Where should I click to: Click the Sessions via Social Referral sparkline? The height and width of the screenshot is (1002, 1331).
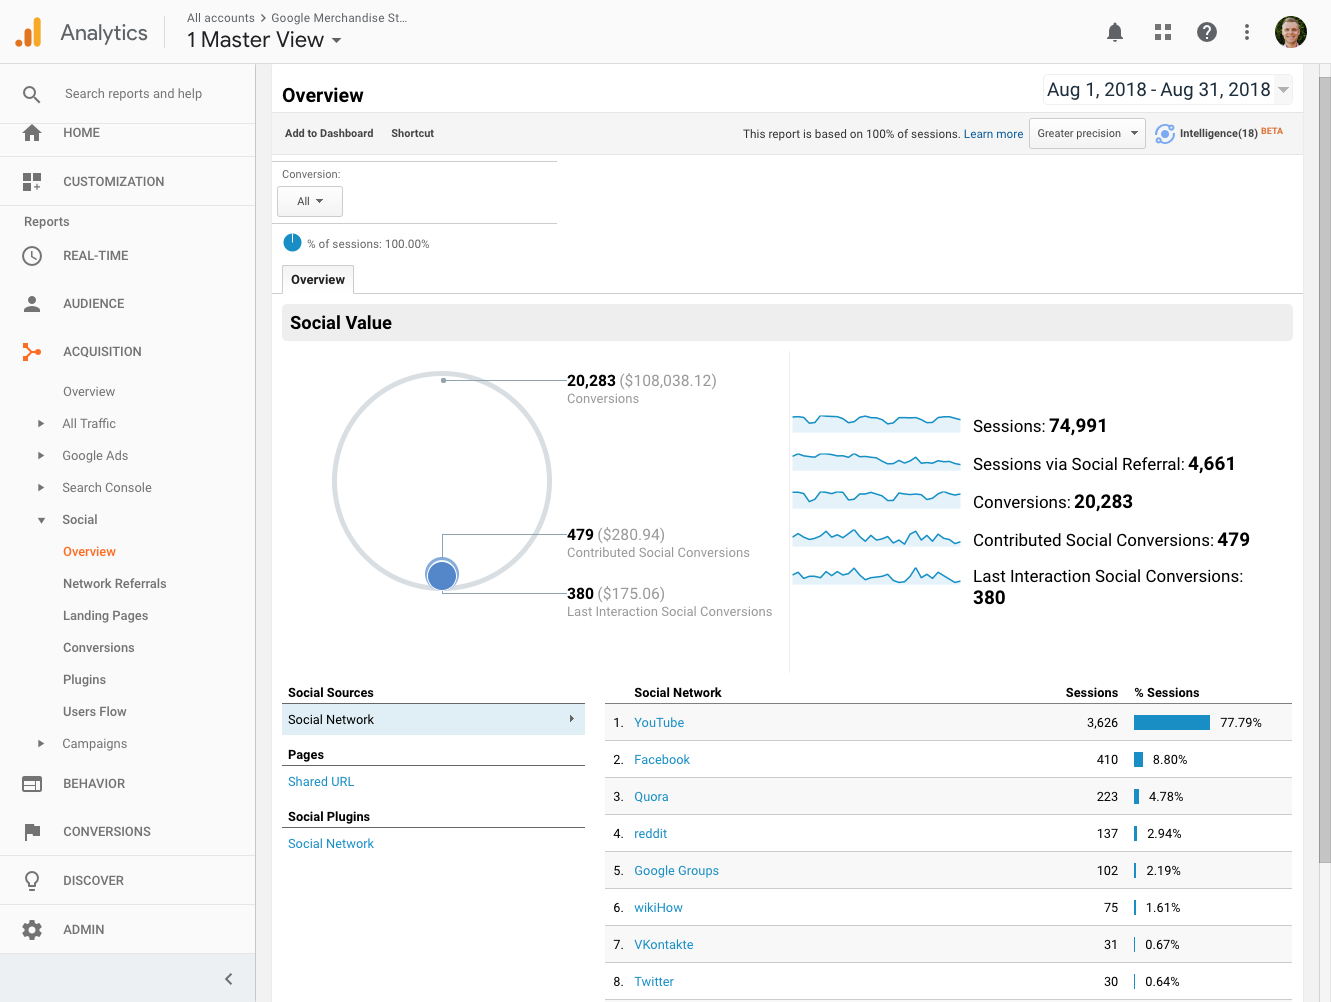[x=876, y=460]
